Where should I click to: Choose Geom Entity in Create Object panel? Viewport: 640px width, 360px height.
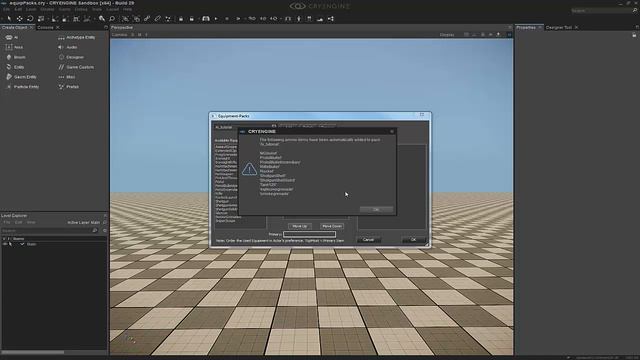(x=21, y=77)
